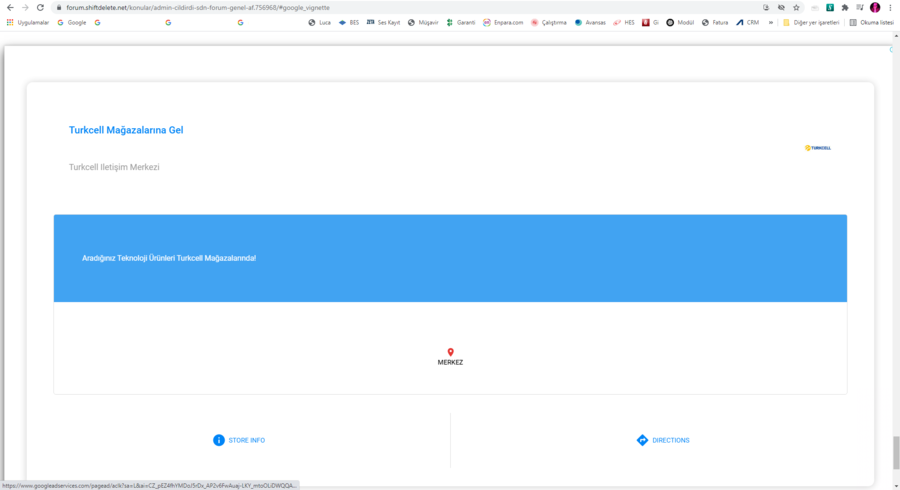This screenshot has width=900, height=490.
Task: Open the Enpara.com bookmark
Action: 503,22
